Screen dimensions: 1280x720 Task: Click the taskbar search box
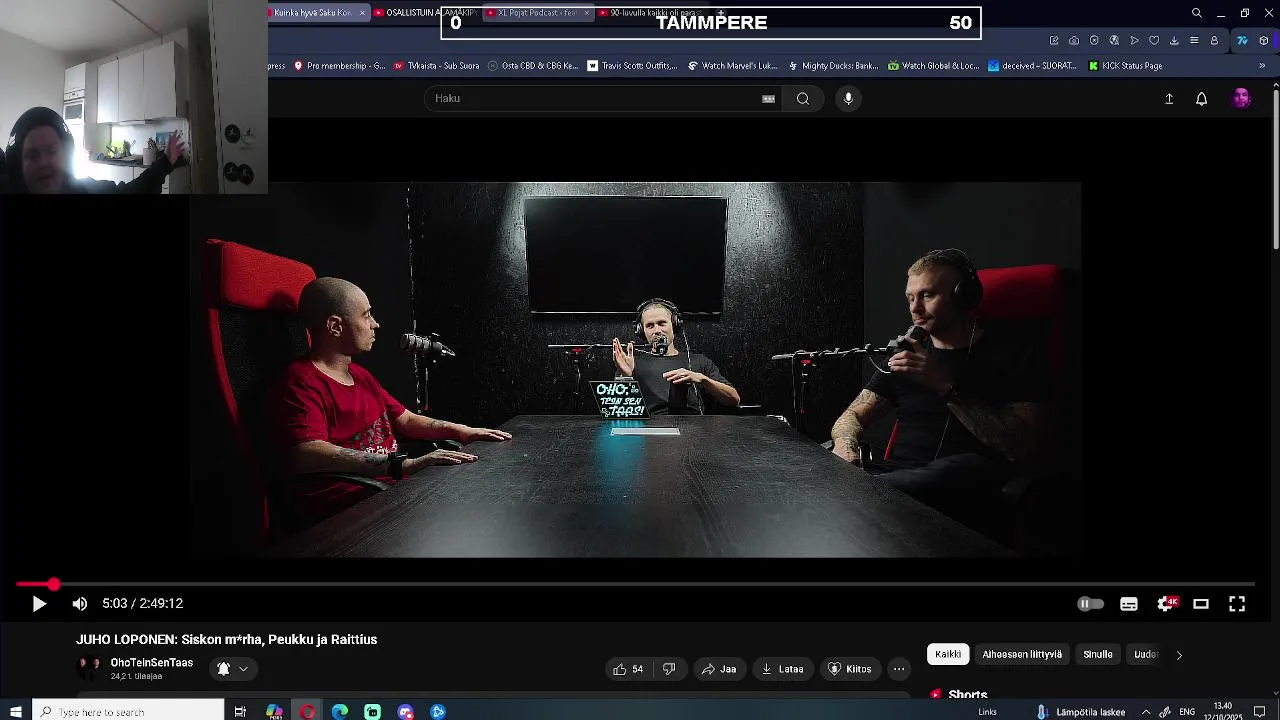click(128, 712)
